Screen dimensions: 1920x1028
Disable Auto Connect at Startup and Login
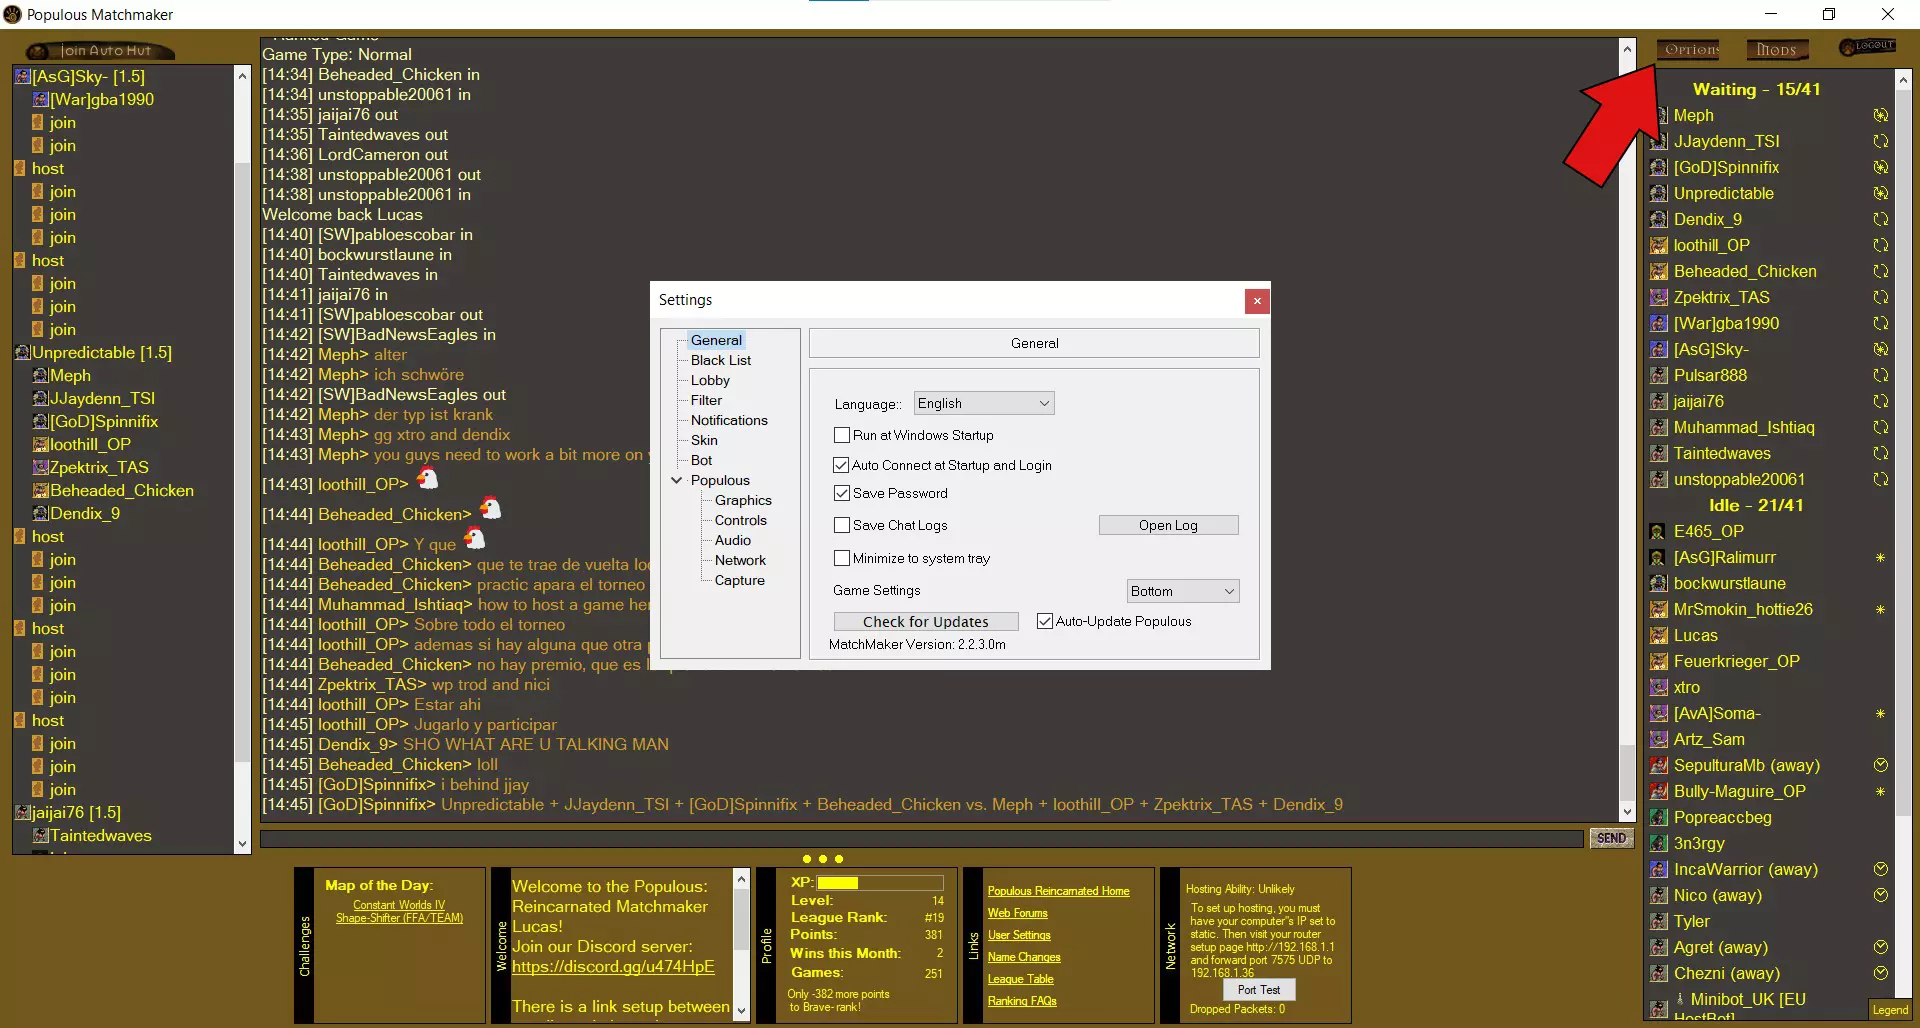tap(842, 465)
